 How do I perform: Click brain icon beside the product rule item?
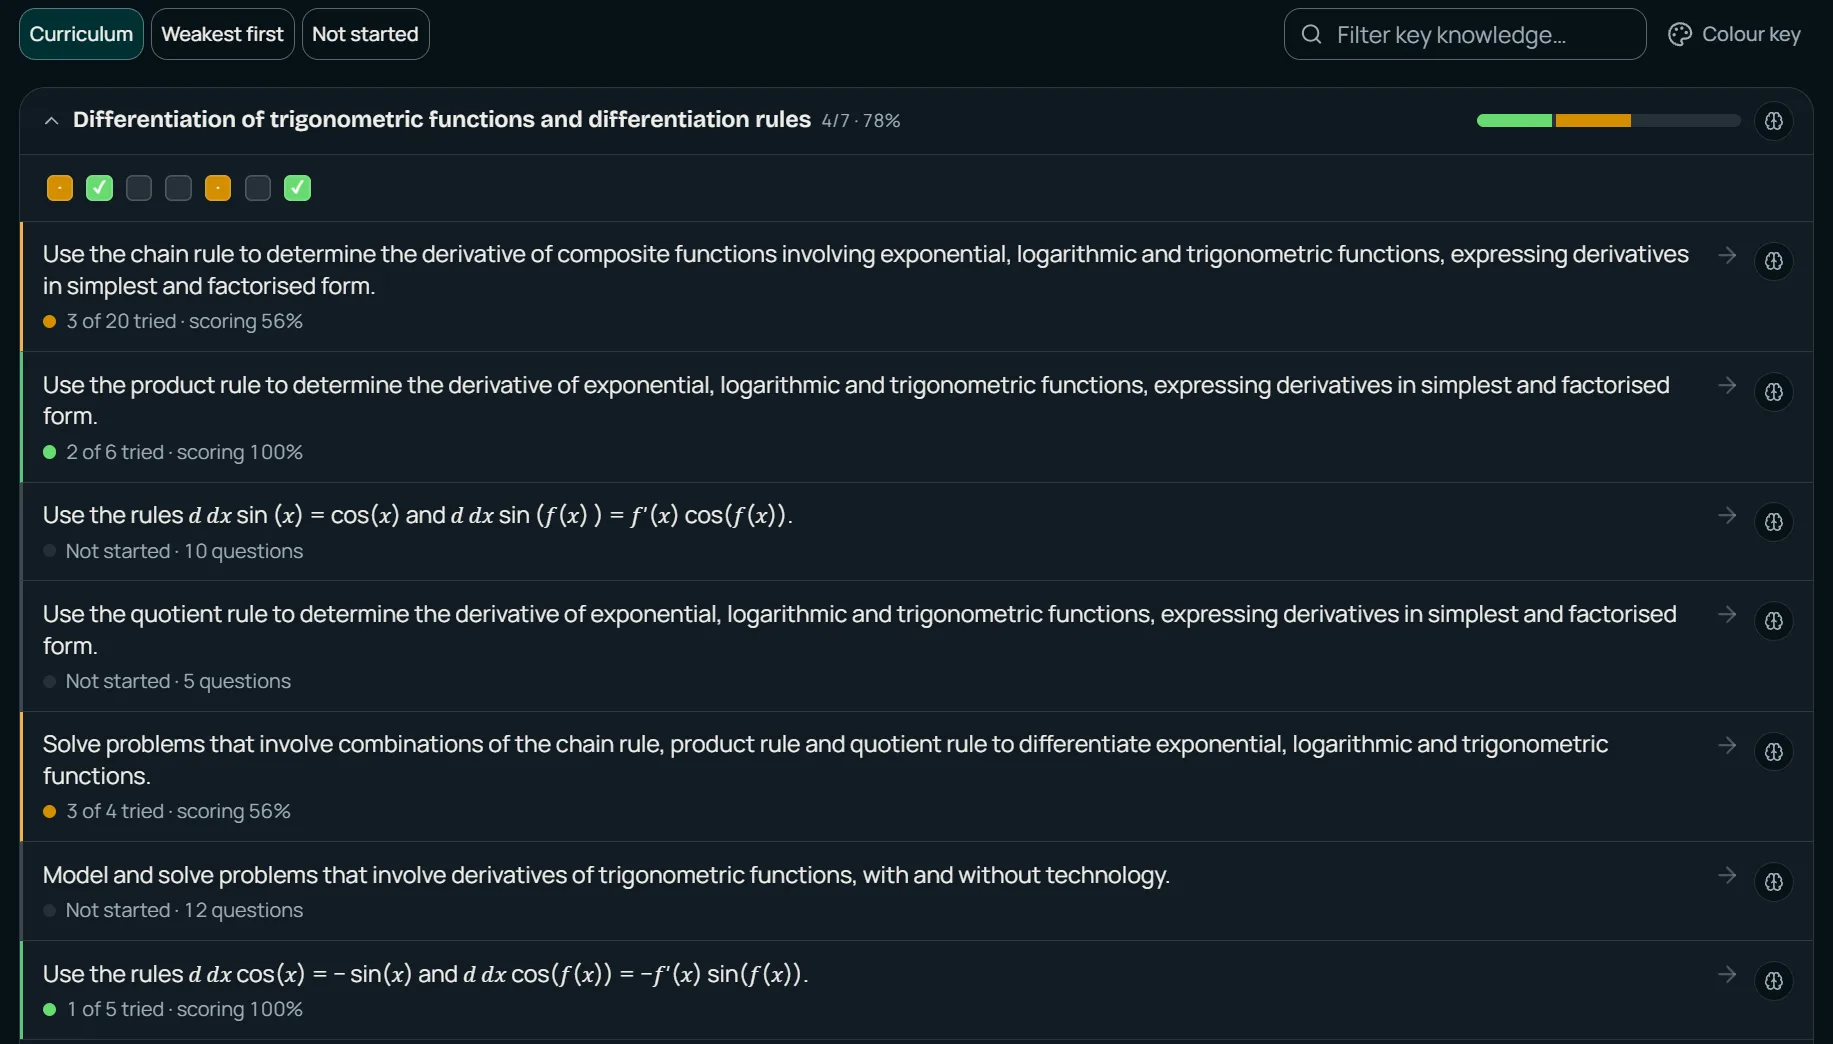point(1773,392)
